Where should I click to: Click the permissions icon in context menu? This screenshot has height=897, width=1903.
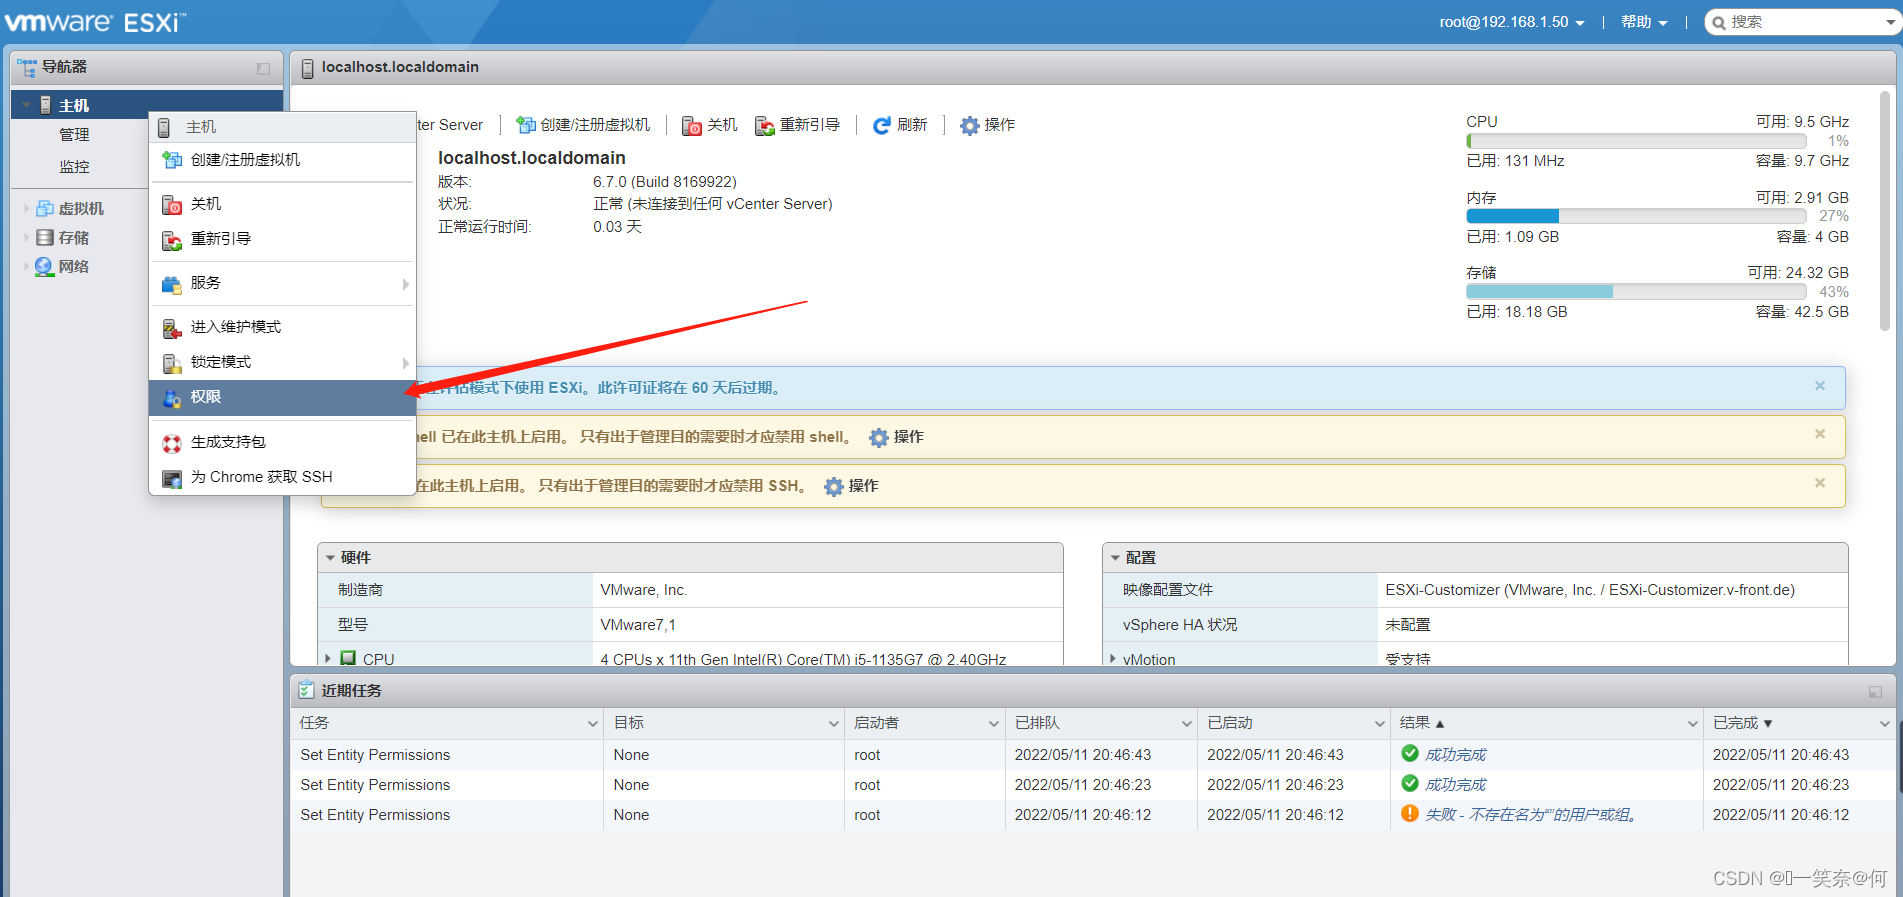[172, 397]
